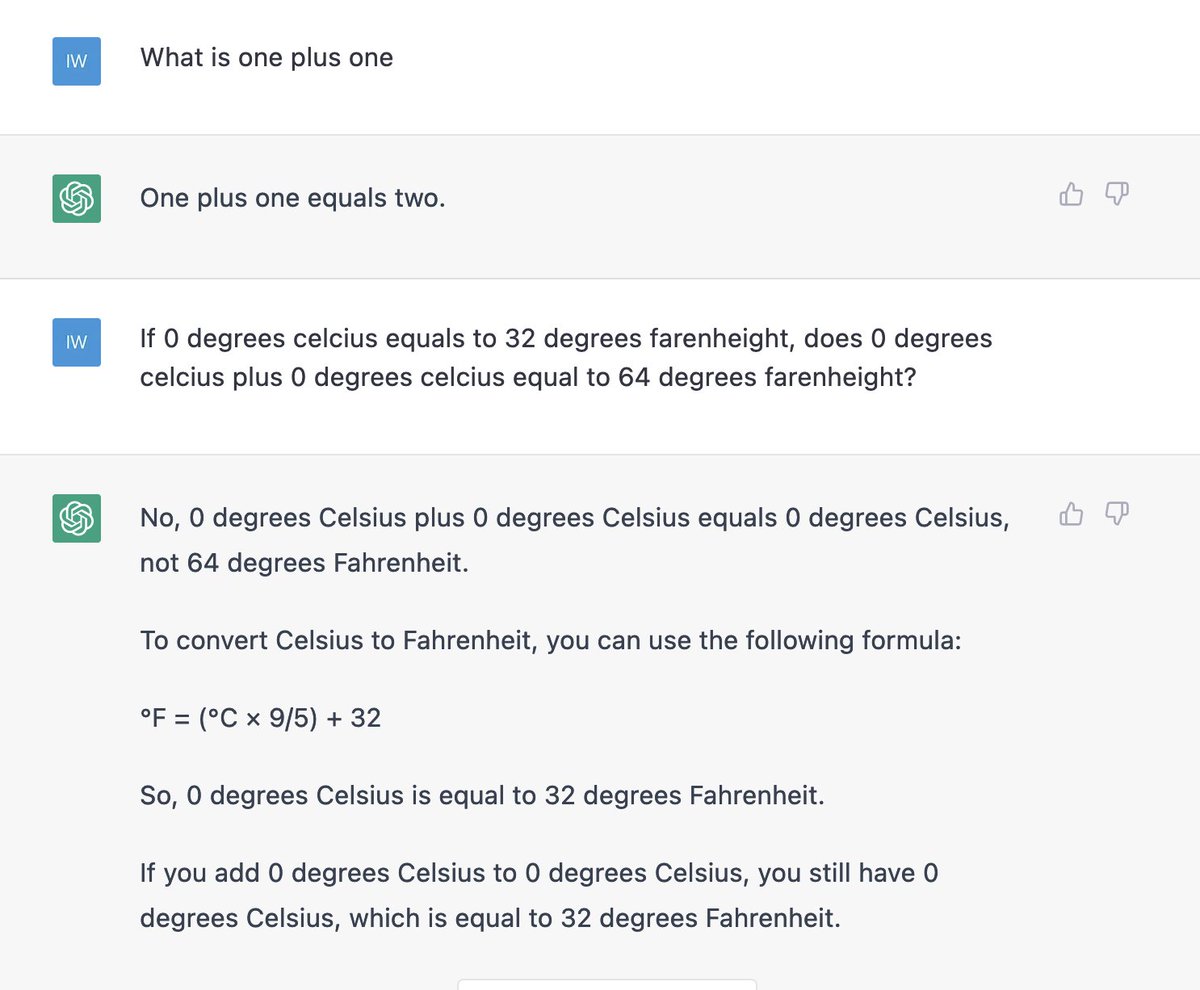This screenshot has height=990, width=1200.
Task: Give thumbs up to the Celsius answer
Action: coord(1071,514)
